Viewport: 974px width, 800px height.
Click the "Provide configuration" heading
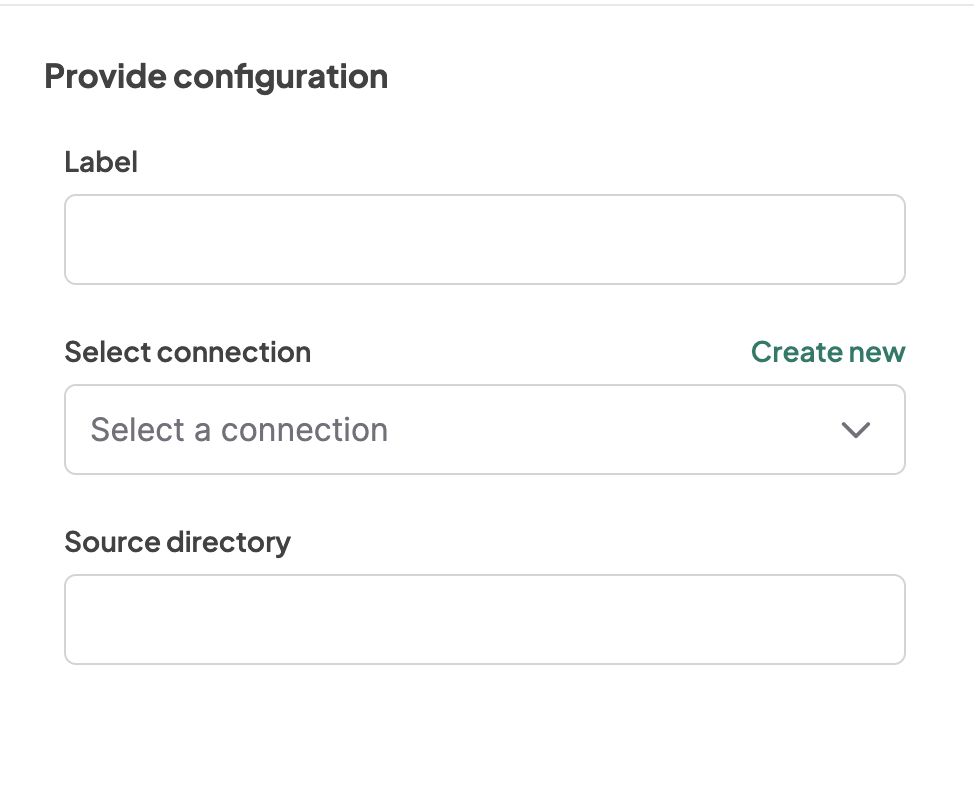coord(216,77)
